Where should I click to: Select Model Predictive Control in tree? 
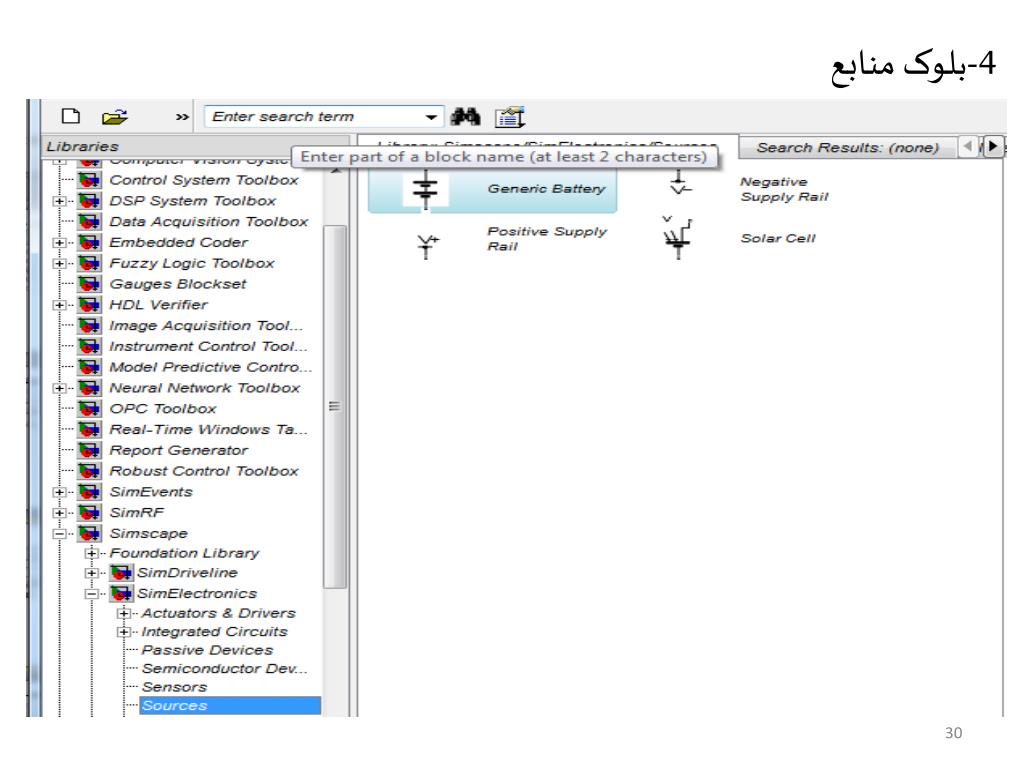(x=211, y=367)
